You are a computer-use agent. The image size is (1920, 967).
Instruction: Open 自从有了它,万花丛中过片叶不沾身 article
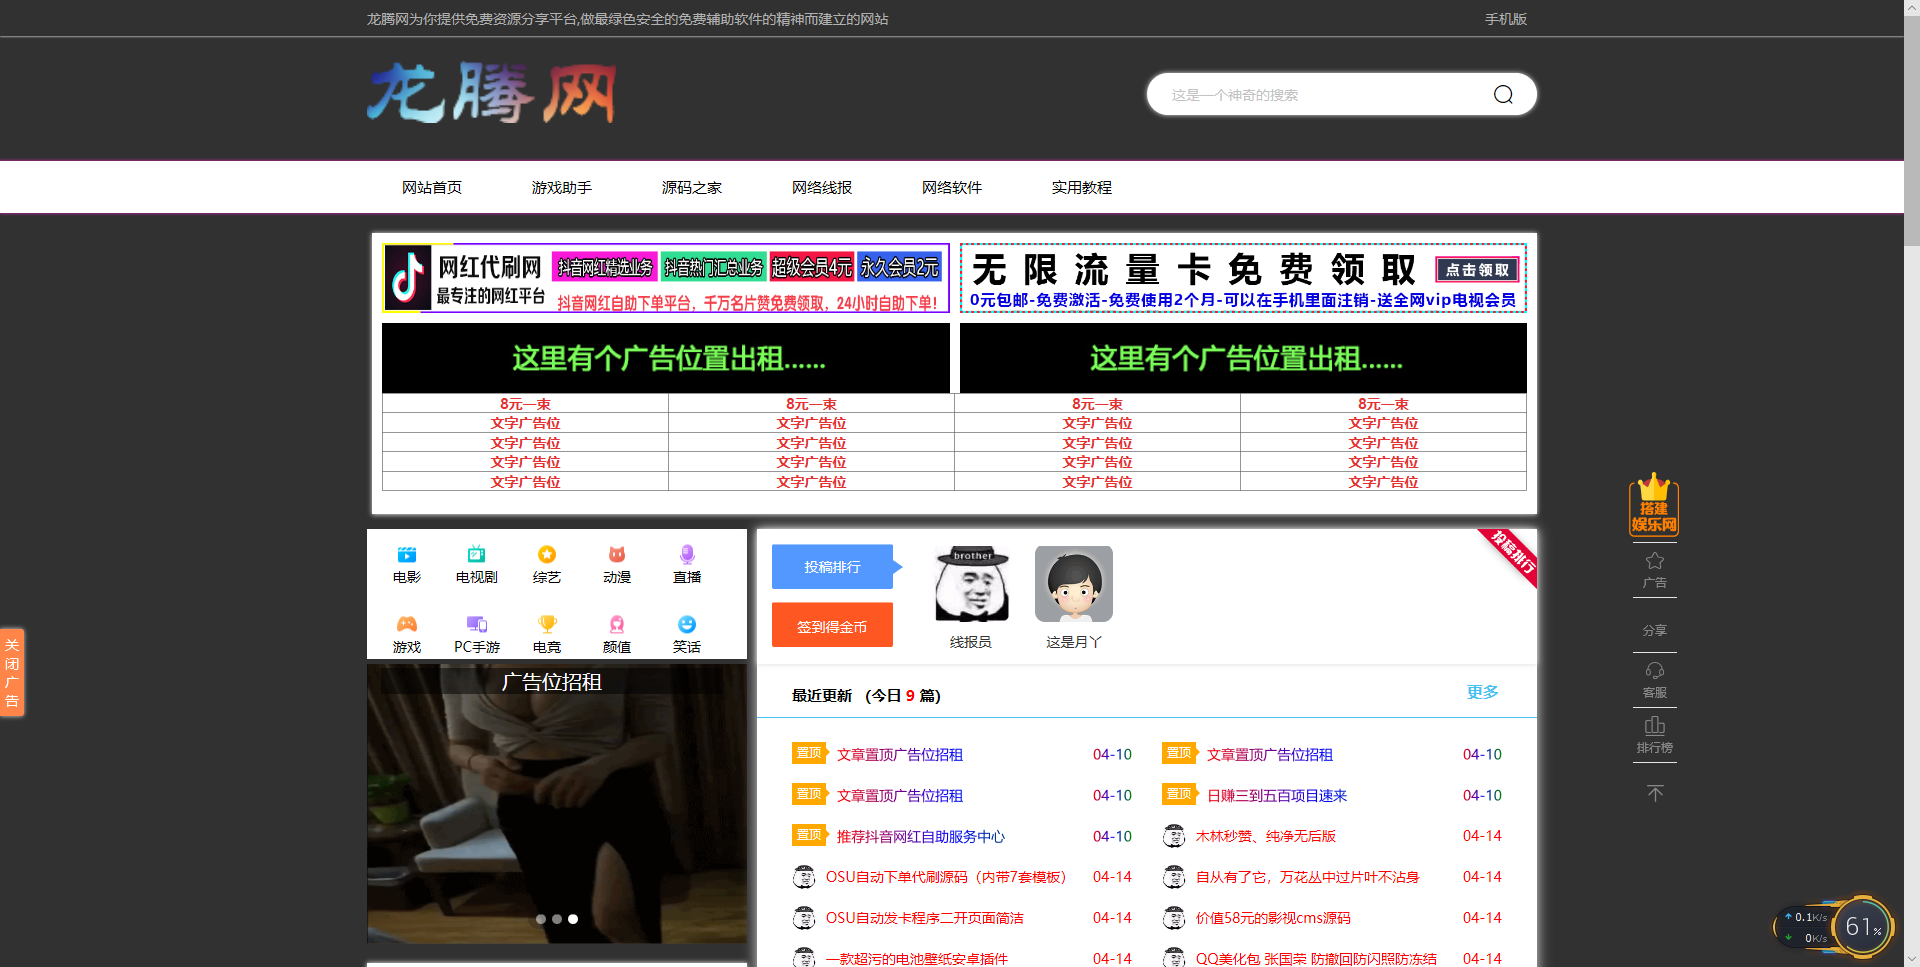(1307, 877)
